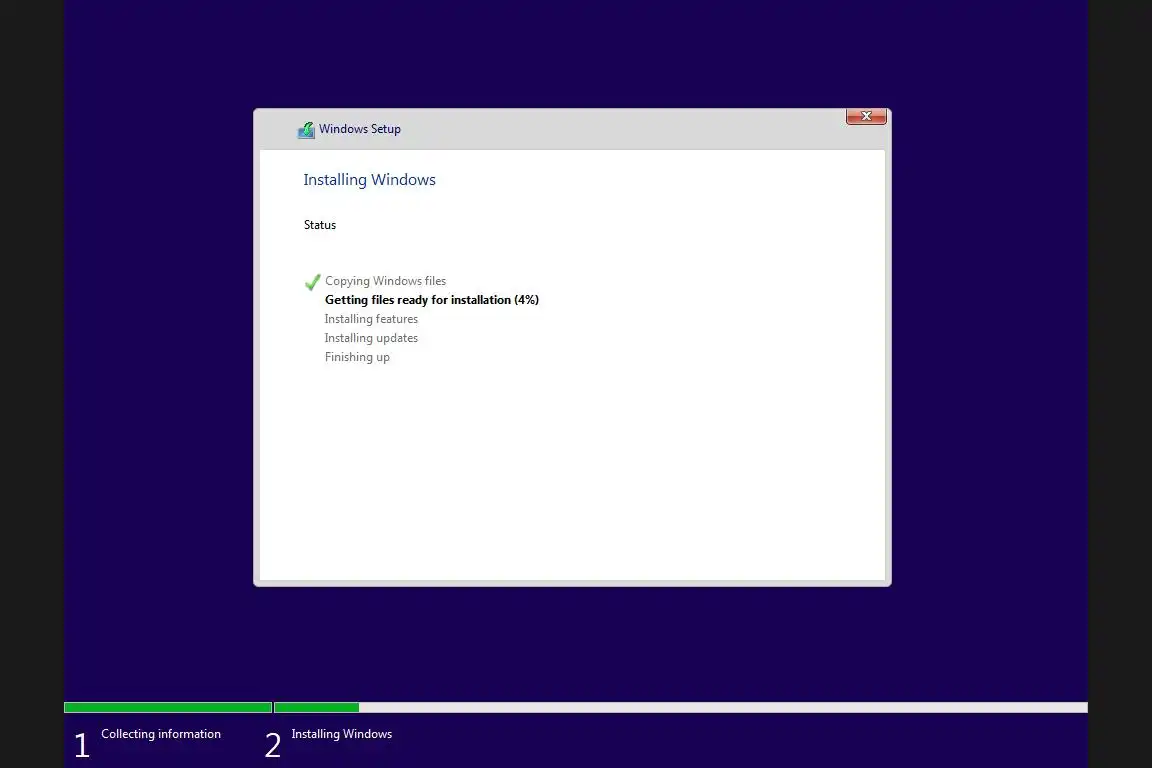Image resolution: width=1152 pixels, height=768 pixels.
Task: Click the 'Finishing up' status line
Action: (x=357, y=357)
